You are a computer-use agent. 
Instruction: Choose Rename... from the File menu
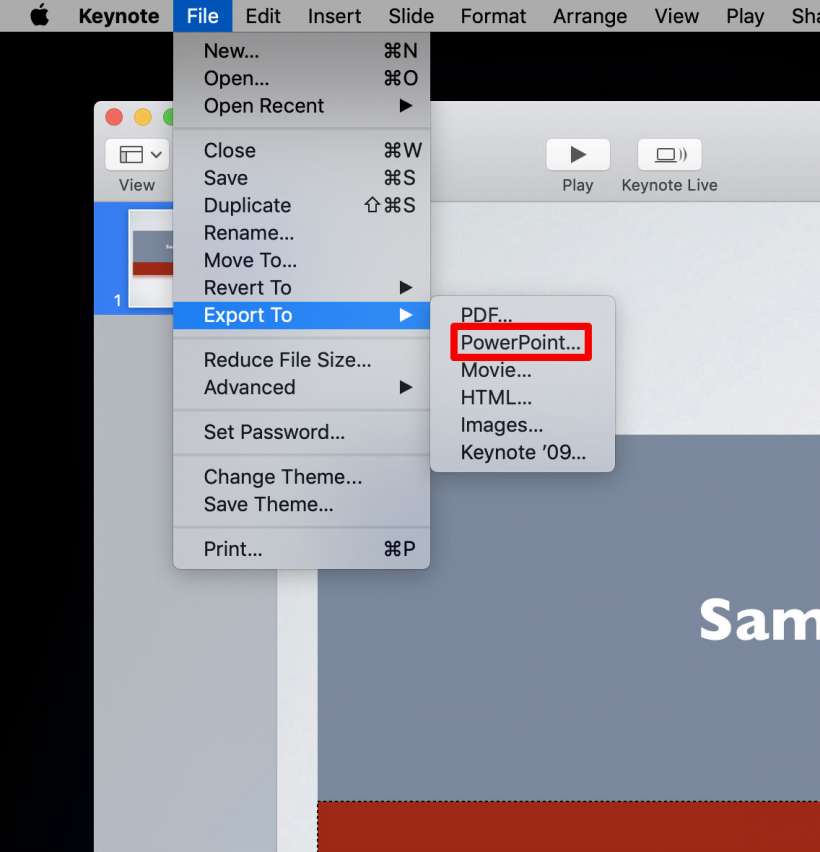click(302, 233)
